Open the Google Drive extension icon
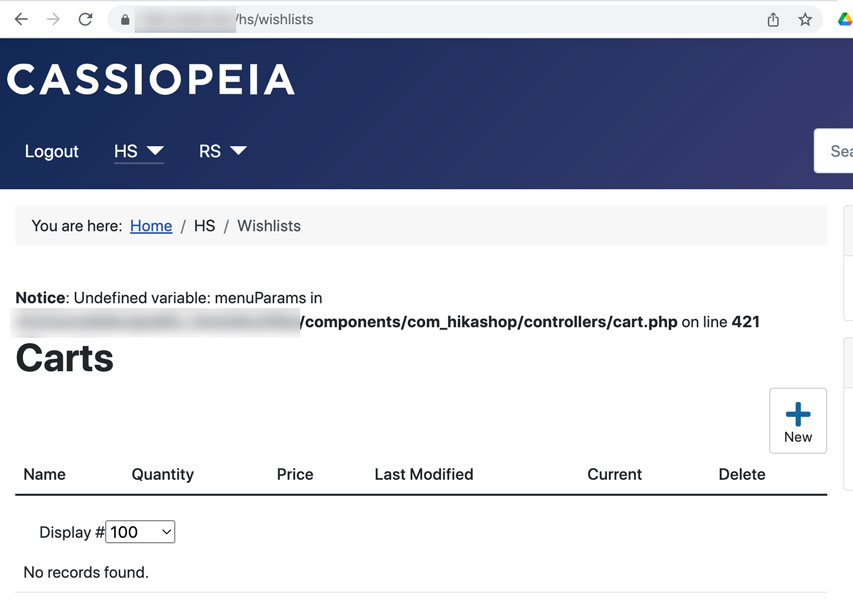Image resolution: width=853 pixels, height=601 pixels. pyautogui.click(x=844, y=20)
